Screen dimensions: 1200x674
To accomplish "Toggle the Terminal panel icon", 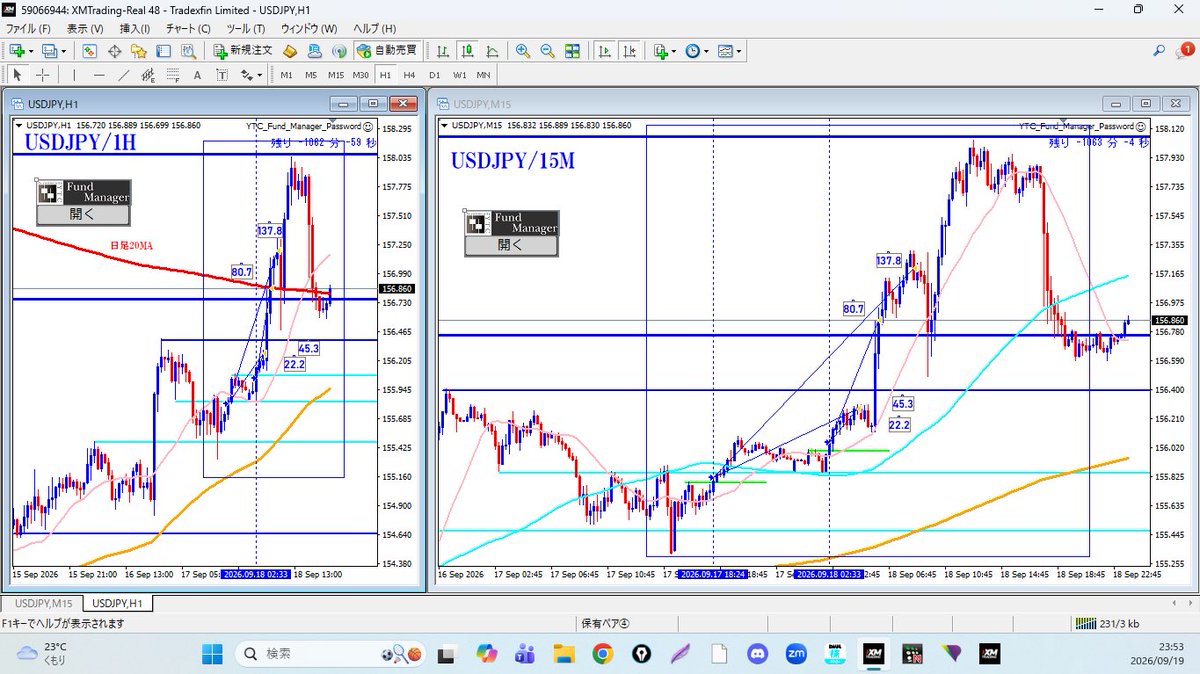I will [163, 50].
